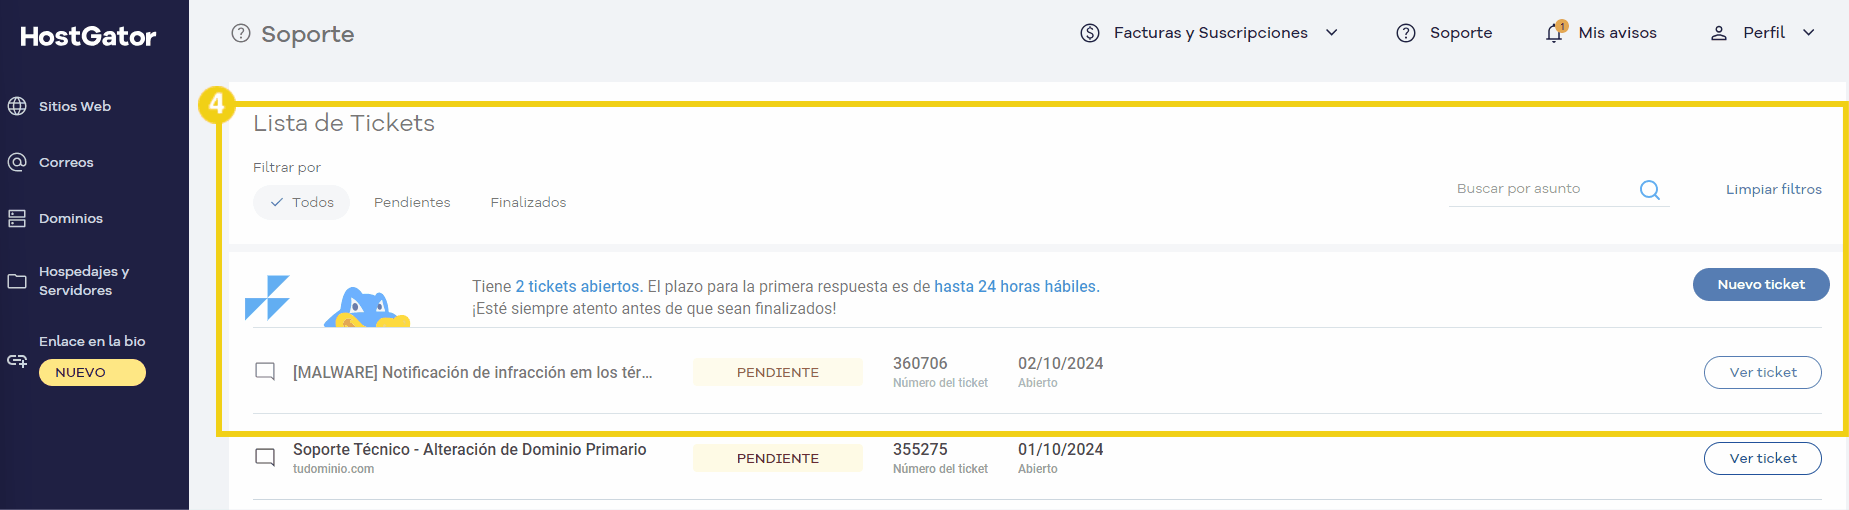Click ticket number 355275
The image size is (1849, 510).
(920, 449)
